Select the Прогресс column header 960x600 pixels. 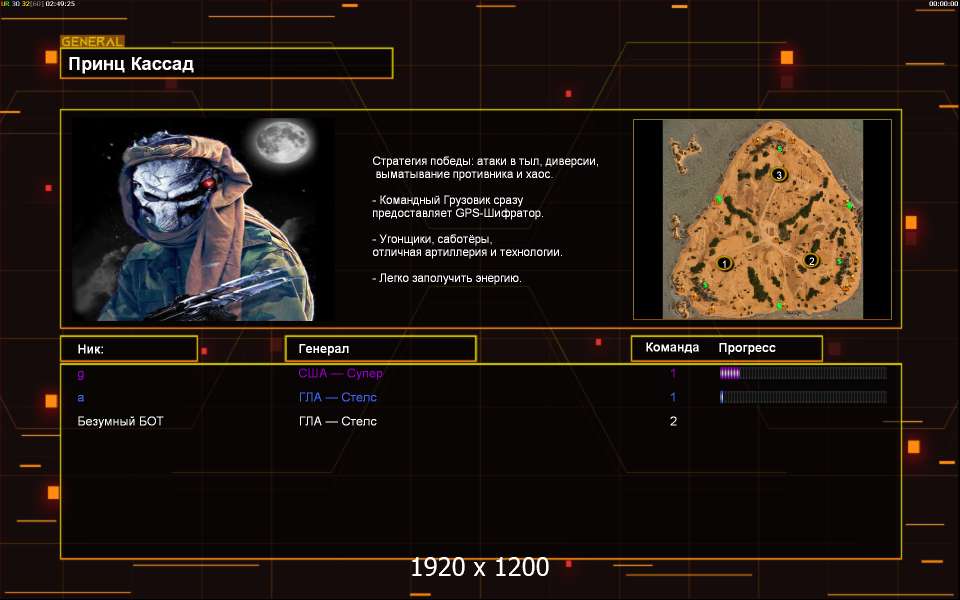[747, 348]
